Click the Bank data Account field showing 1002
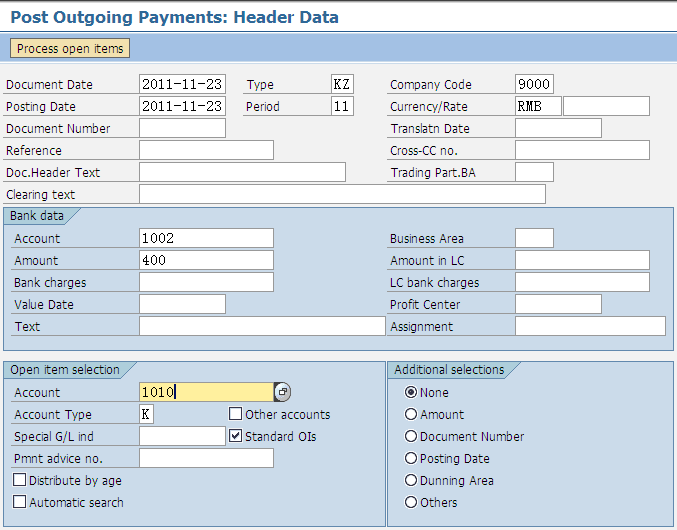Viewport: 677px width, 530px height. coord(206,238)
